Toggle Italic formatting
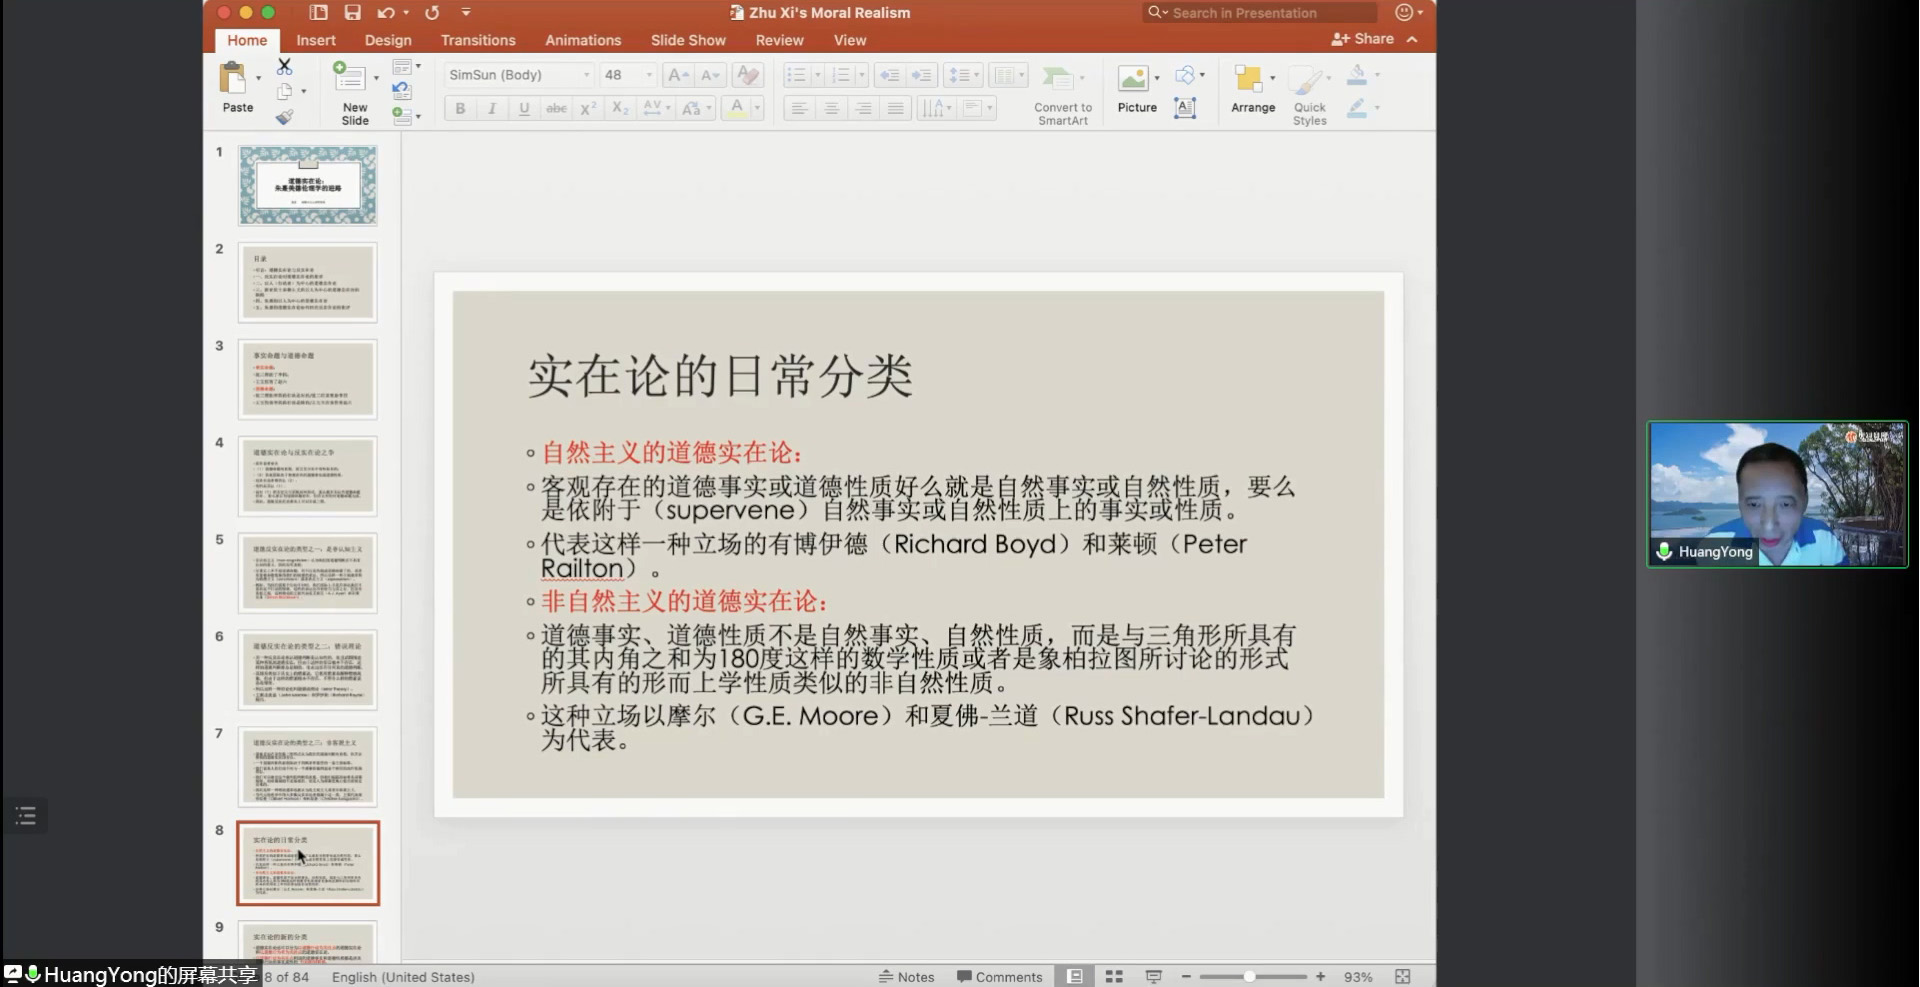The image size is (1920, 987). [492, 108]
